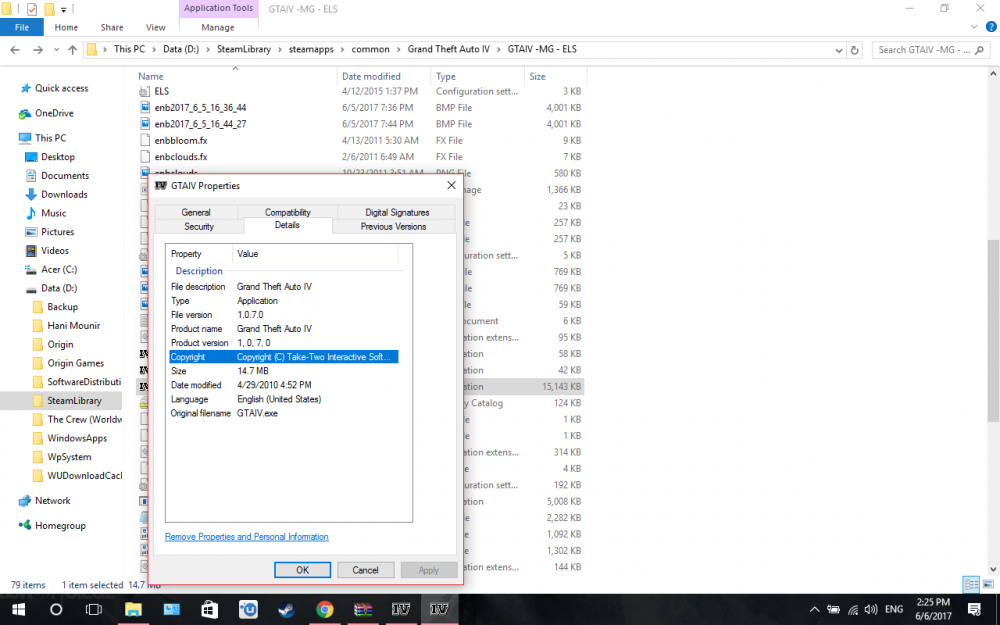Open WinRAR from the taskbar
1000x625 pixels.
pos(362,610)
